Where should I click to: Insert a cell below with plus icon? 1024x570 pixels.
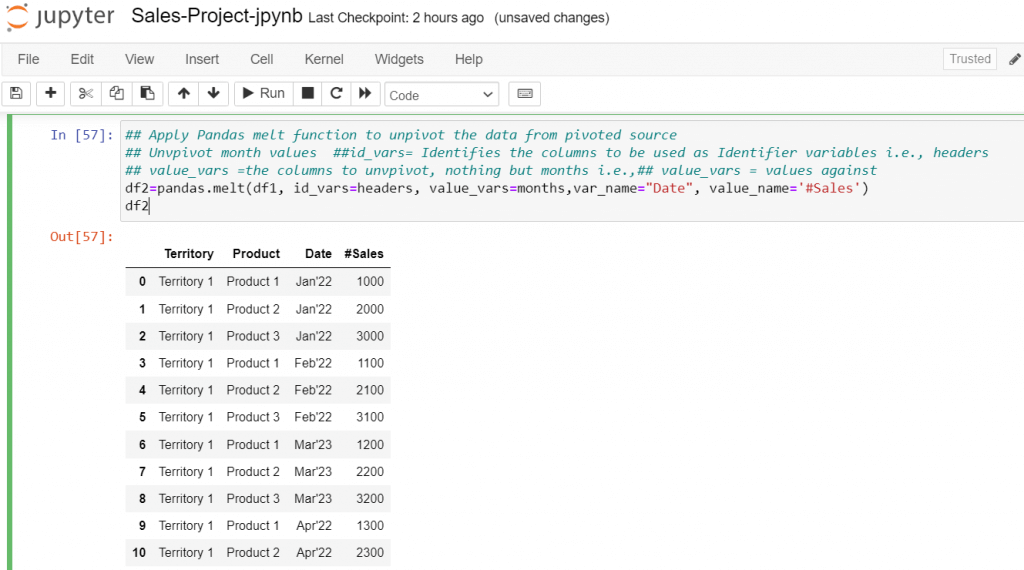point(50,94)
